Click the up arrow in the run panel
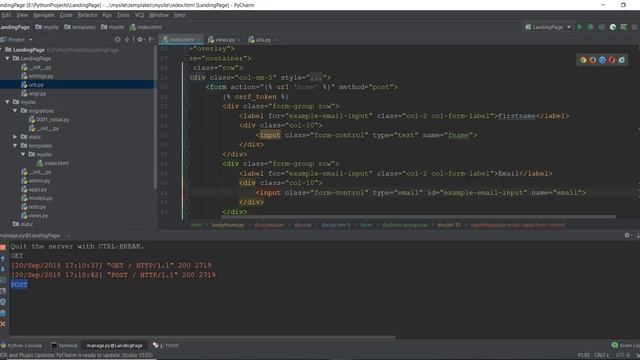The width and height of the screenshot is (640, 360). click(3, 259)
